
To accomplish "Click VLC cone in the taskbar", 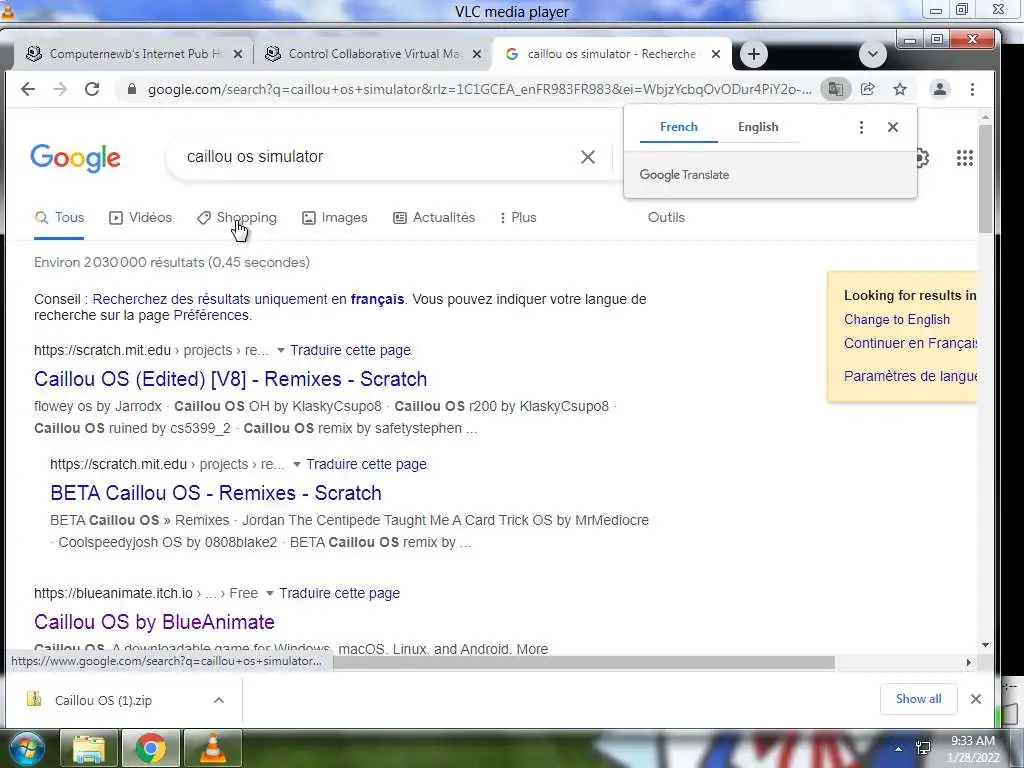I will tap(213, 748).
